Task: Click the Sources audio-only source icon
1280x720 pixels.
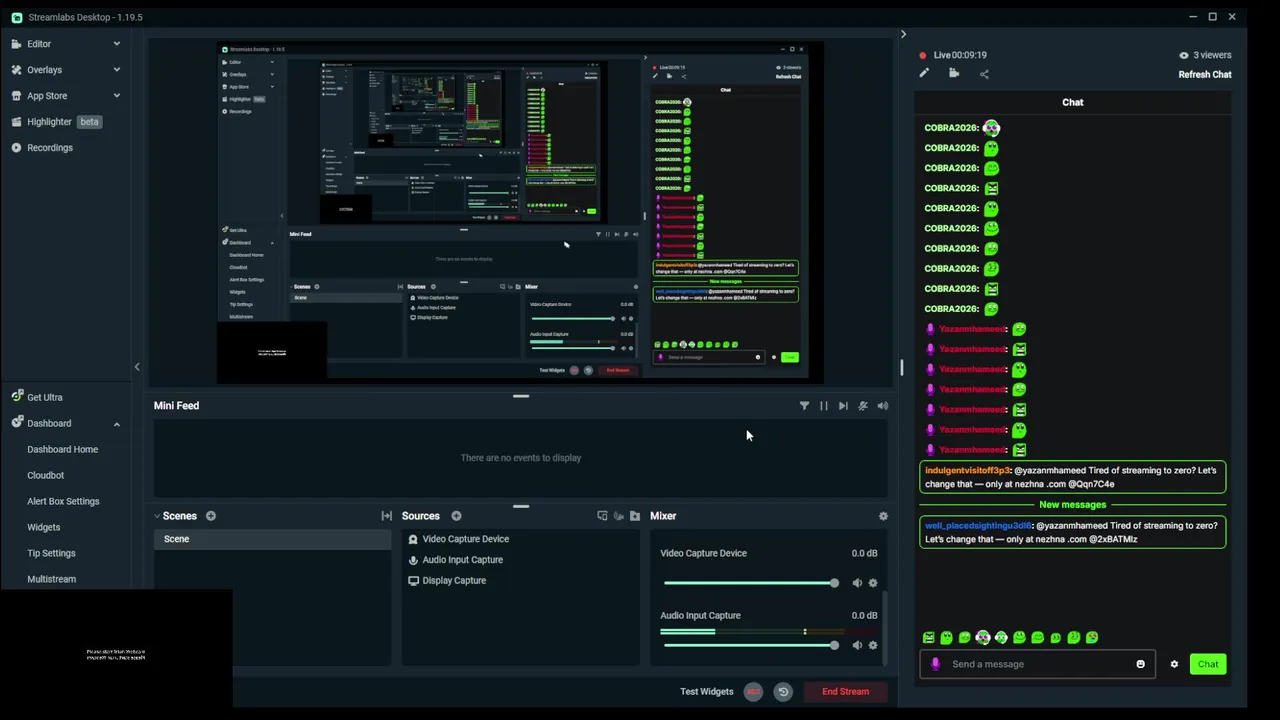Action: pyautogui.click(x=619, y=516)
